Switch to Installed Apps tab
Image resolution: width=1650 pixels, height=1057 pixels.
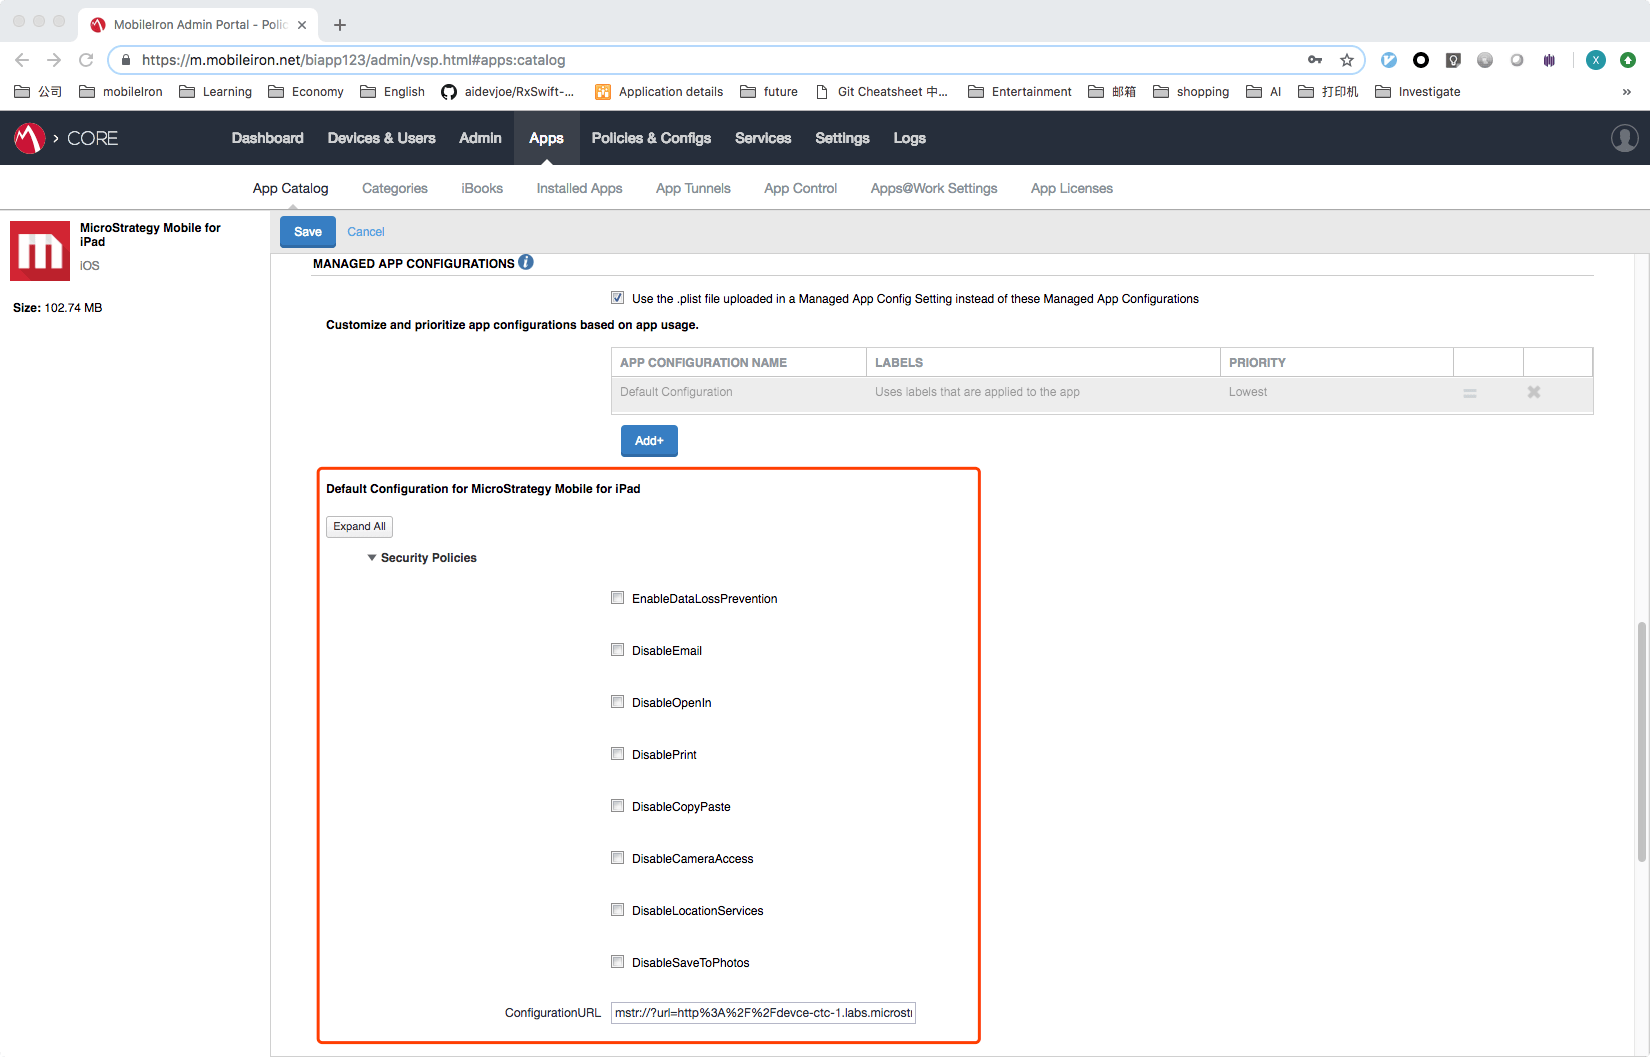pos(579,188)
